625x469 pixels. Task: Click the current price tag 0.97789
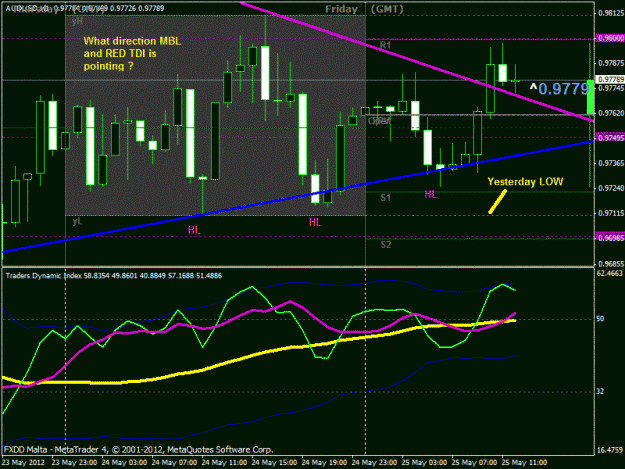click(610, 80)
